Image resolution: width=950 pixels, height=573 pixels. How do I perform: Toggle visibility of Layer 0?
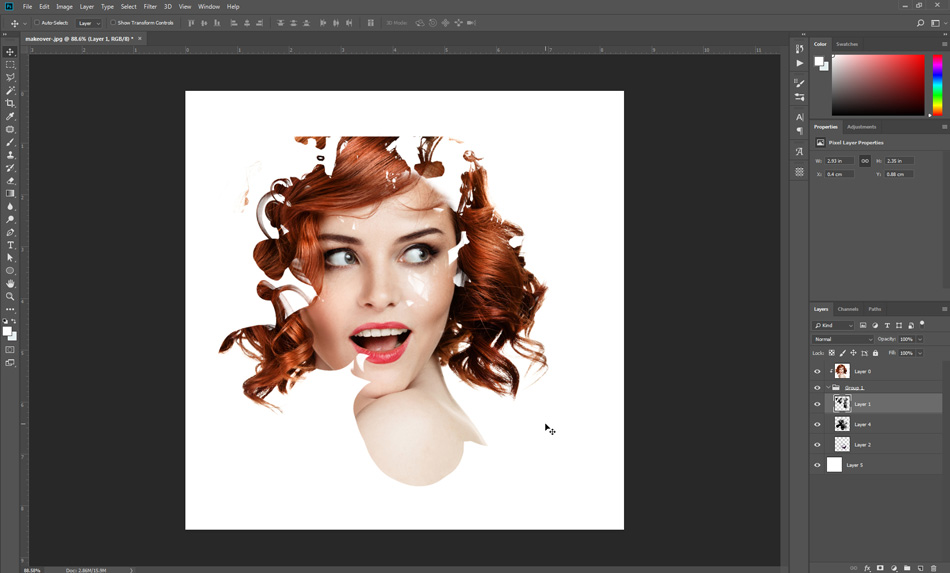click(x=817, y=371)
